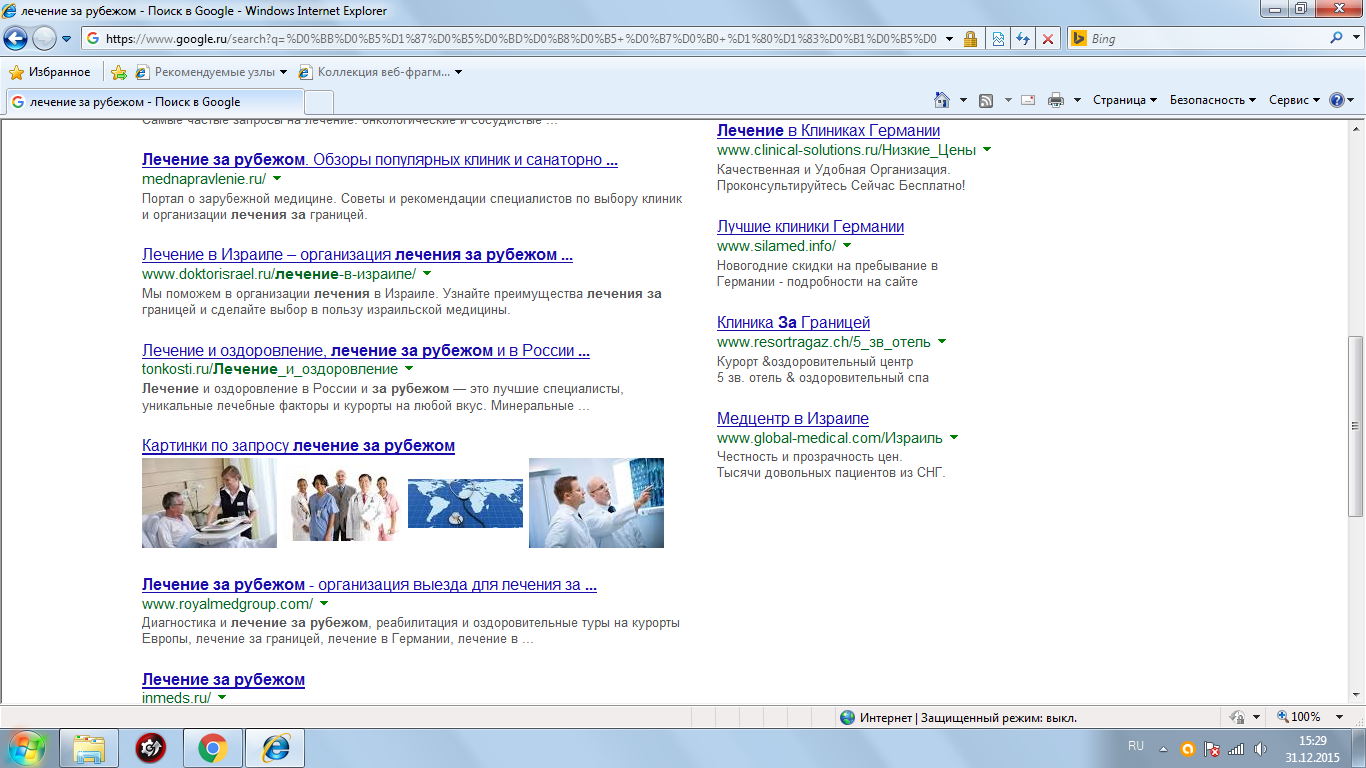Viewport: 1366px width, 768px height.
Task: Click the Compatibility View torn-page icon
Action: tap(997, 39)
